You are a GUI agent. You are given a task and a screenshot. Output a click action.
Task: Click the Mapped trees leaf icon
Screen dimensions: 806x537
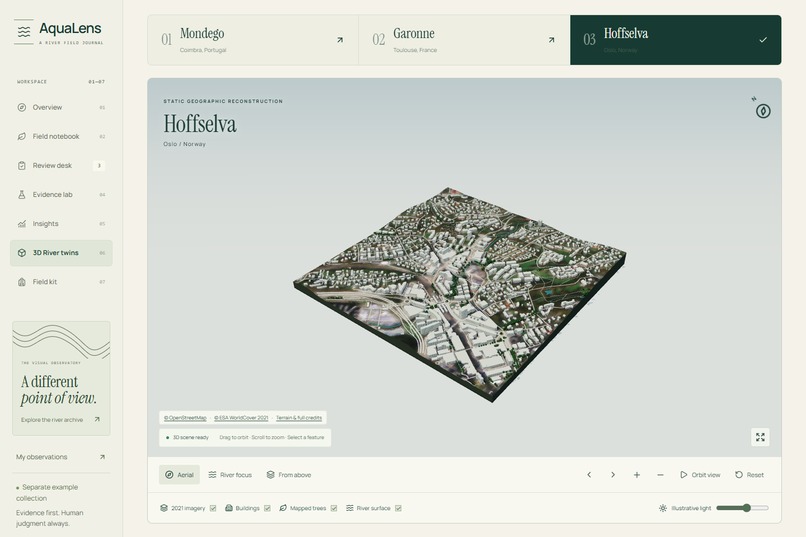coord(283,508)
